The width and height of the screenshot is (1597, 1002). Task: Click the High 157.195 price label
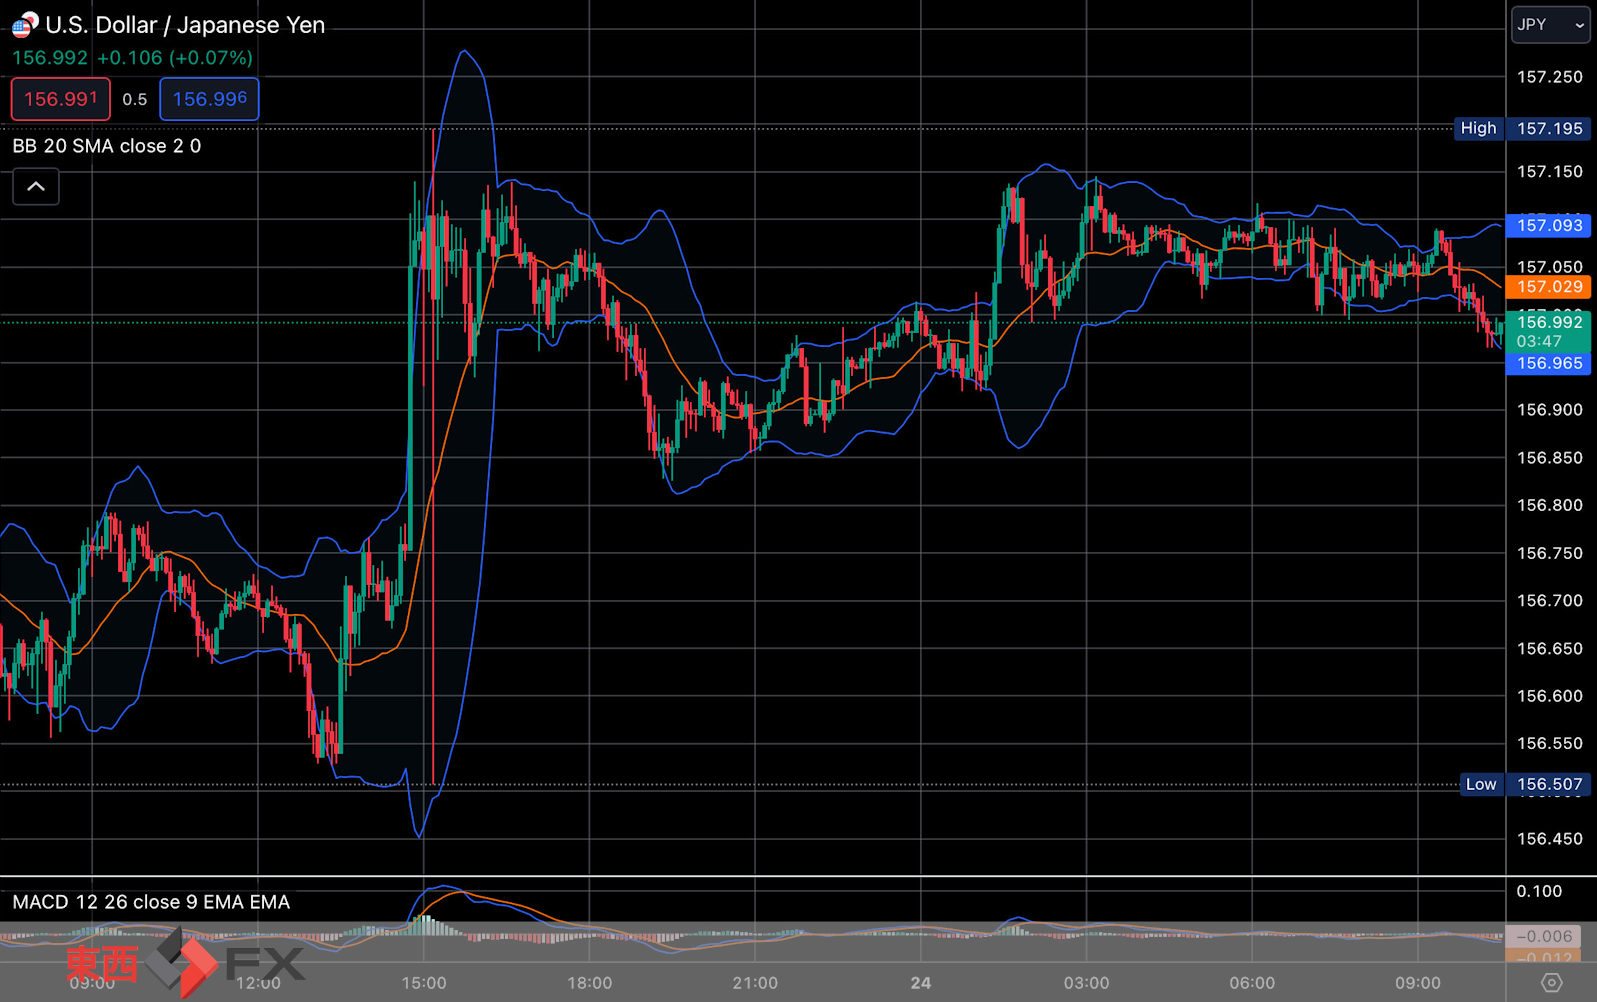1521,128
